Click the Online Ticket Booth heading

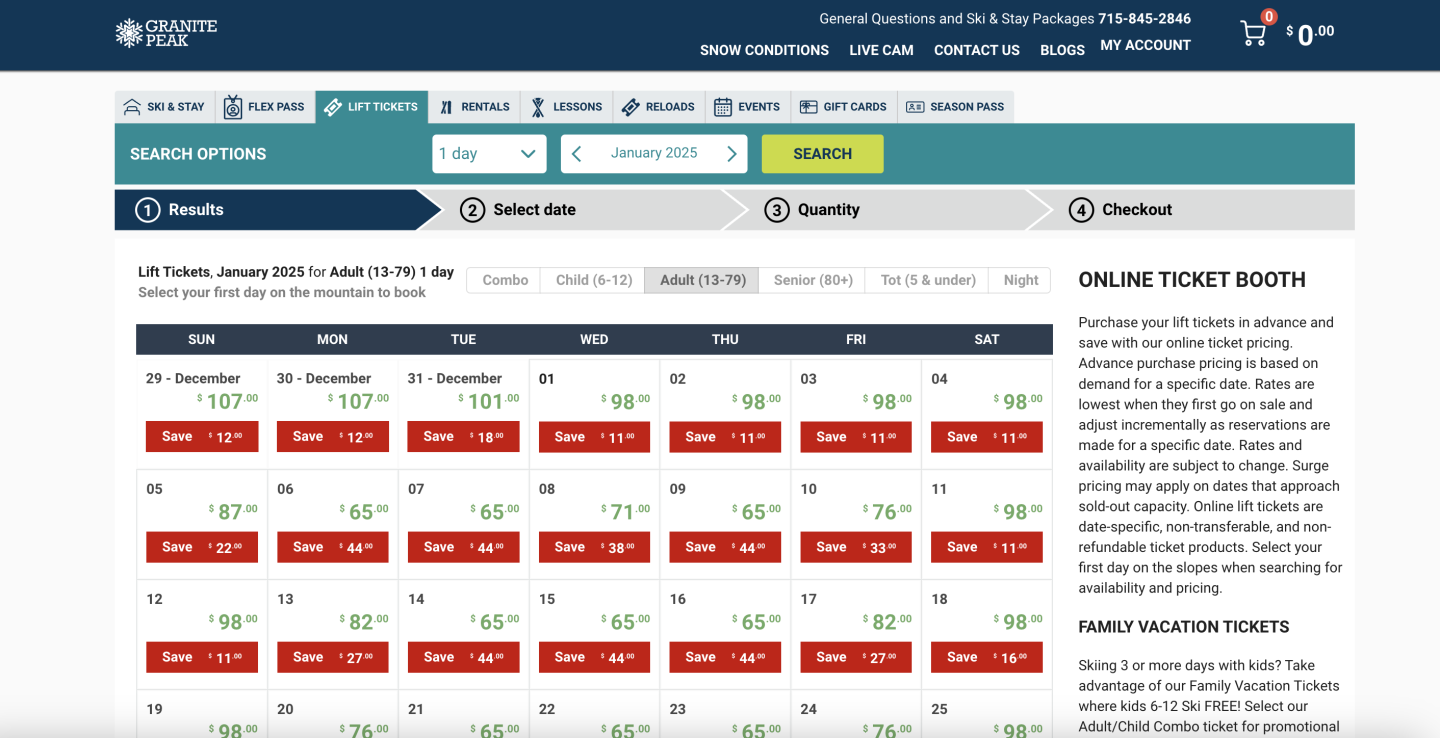pos(1192,280)
